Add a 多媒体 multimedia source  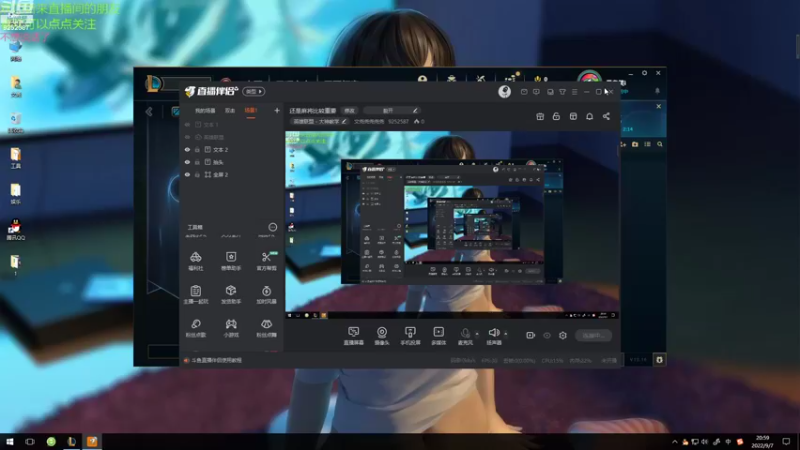(x=438, y=336)
